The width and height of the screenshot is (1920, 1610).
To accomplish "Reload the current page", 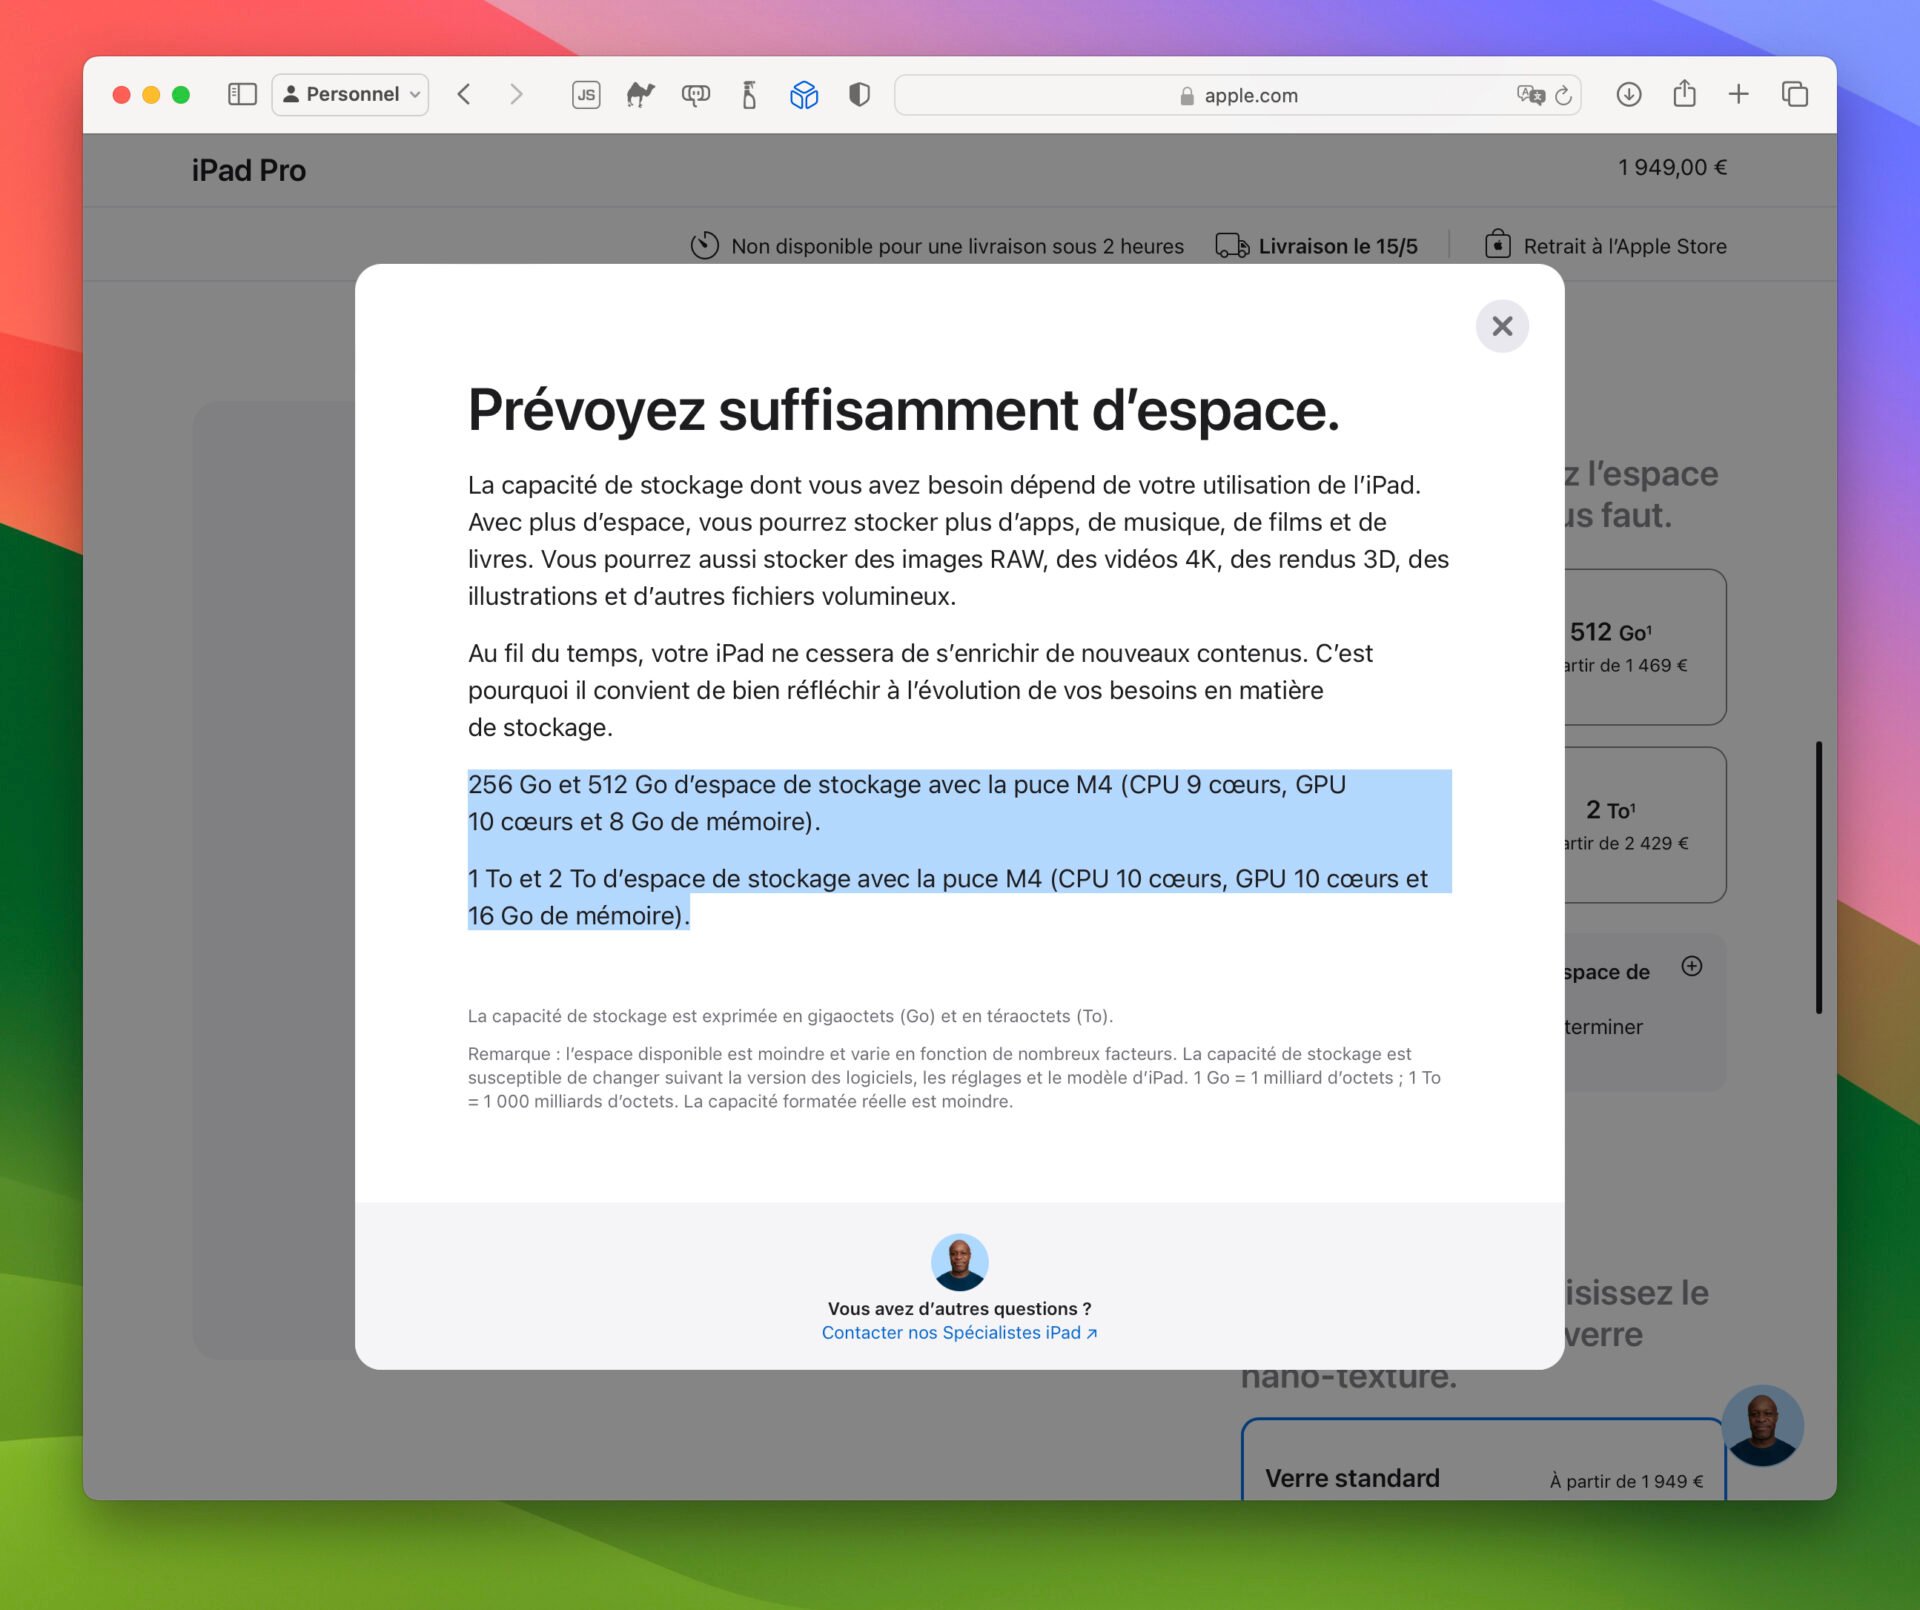I will tap(1564, 95).
